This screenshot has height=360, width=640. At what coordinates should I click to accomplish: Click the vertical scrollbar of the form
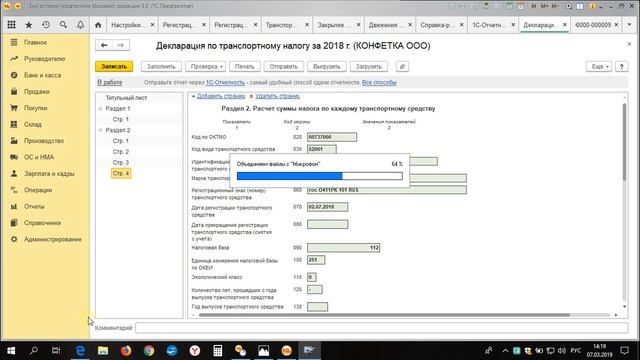coord(624,141)
